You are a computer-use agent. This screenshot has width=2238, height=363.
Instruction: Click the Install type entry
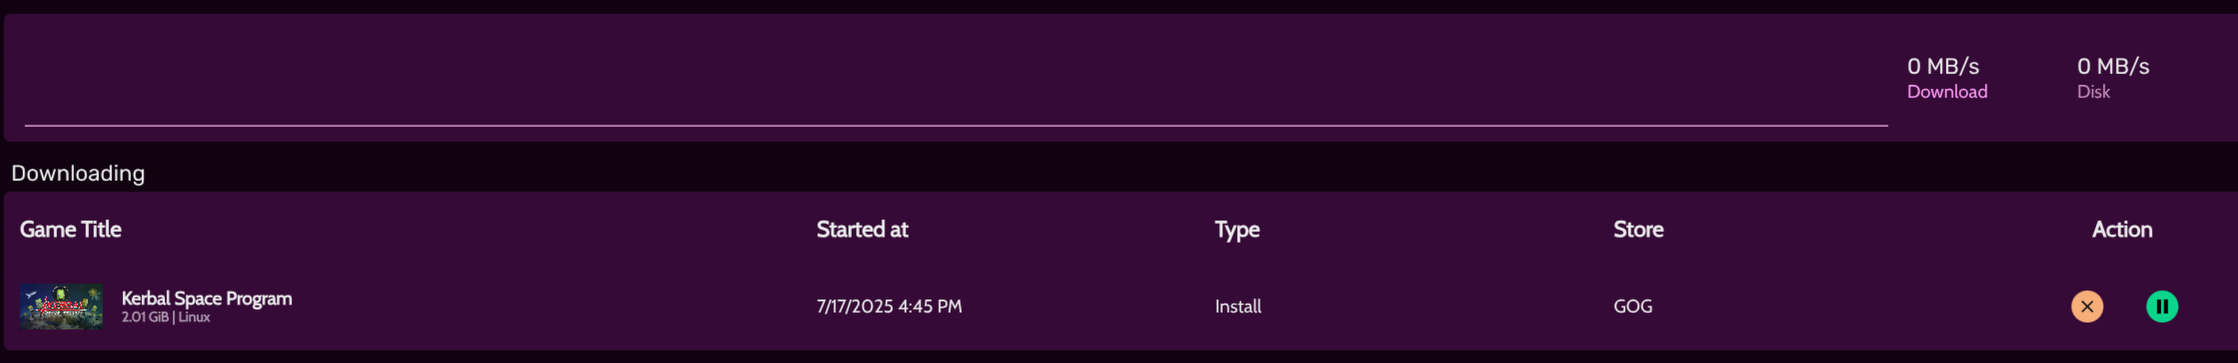1238,306
